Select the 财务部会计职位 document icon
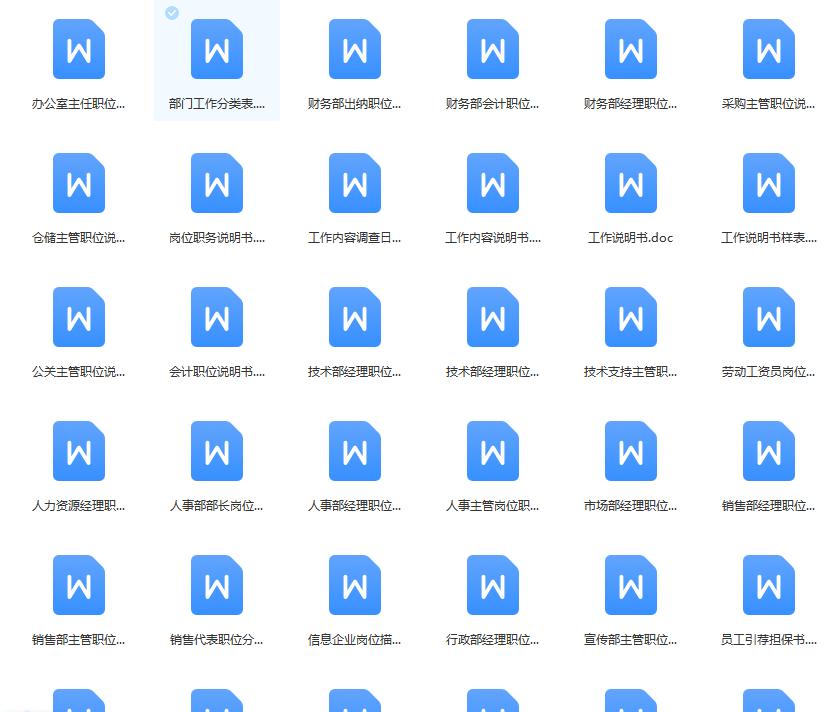826x712 pixels. coord(493,49)
